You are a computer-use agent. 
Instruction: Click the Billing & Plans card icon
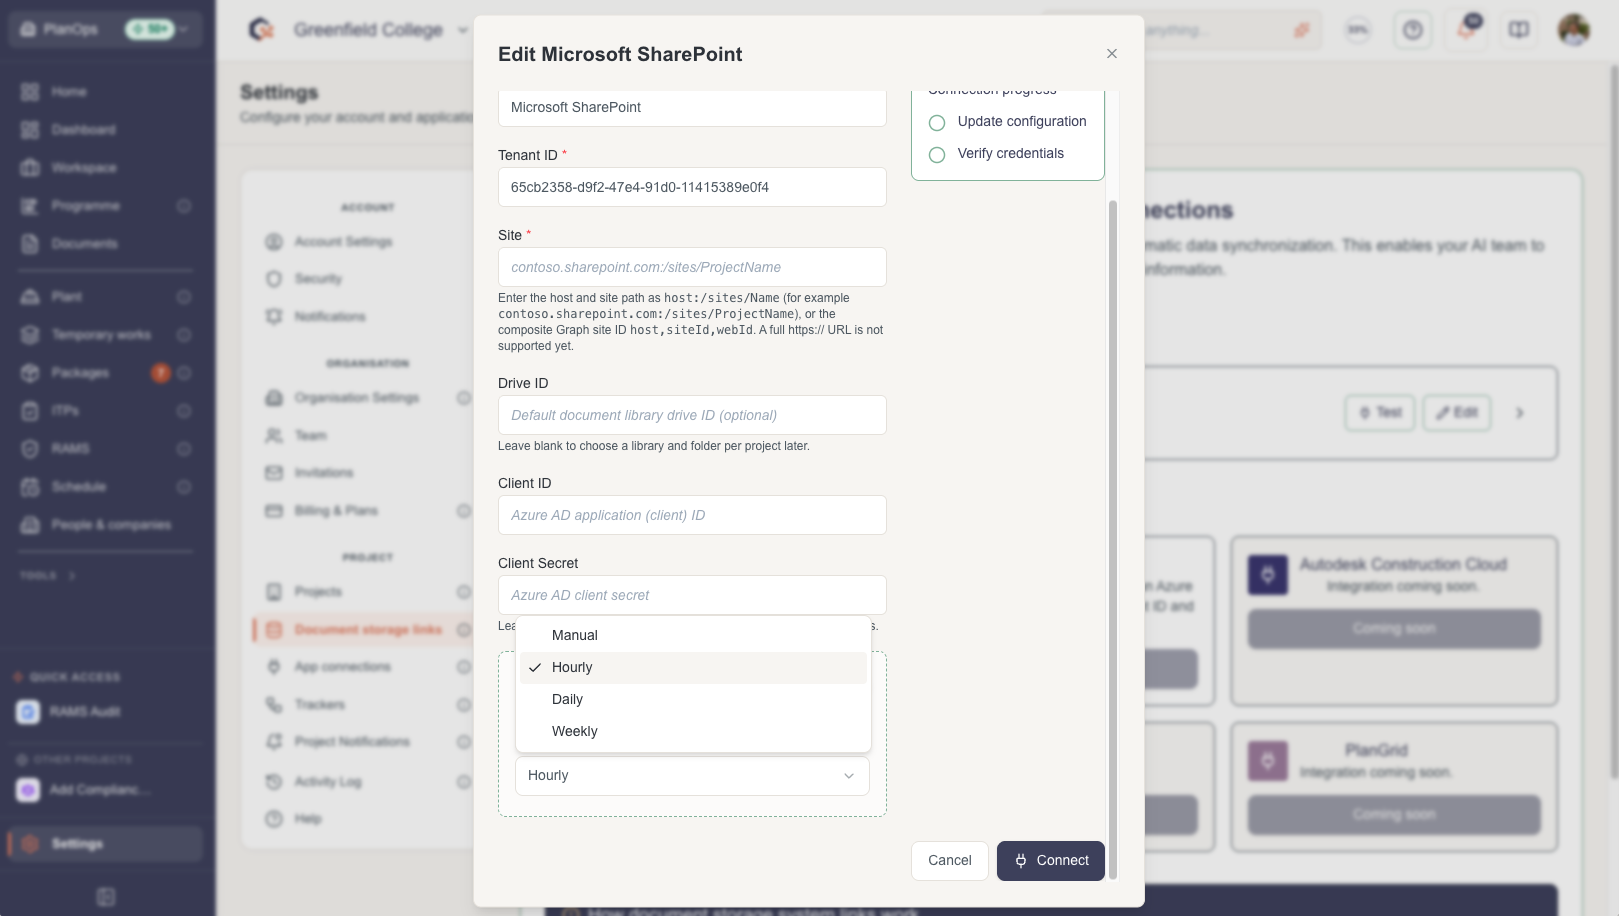(x=274, y=511)
